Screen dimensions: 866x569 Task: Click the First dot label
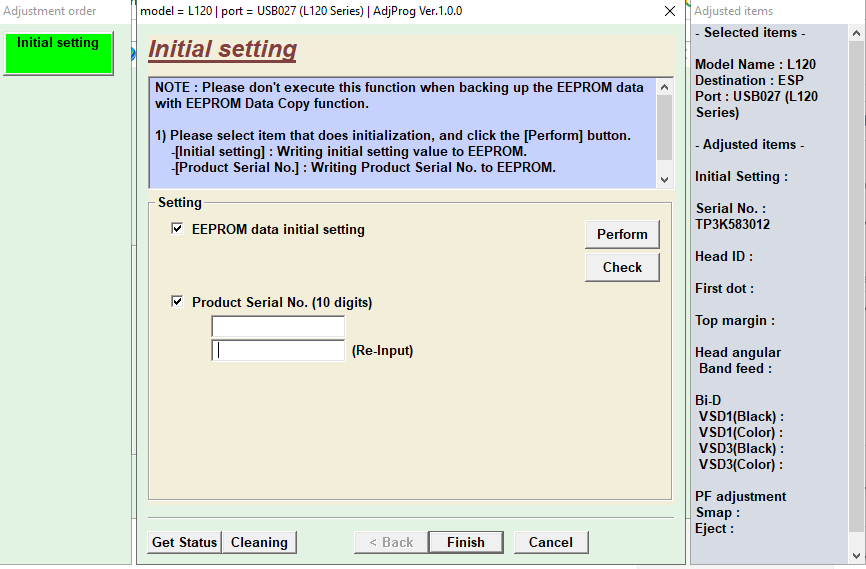point(724,288)
